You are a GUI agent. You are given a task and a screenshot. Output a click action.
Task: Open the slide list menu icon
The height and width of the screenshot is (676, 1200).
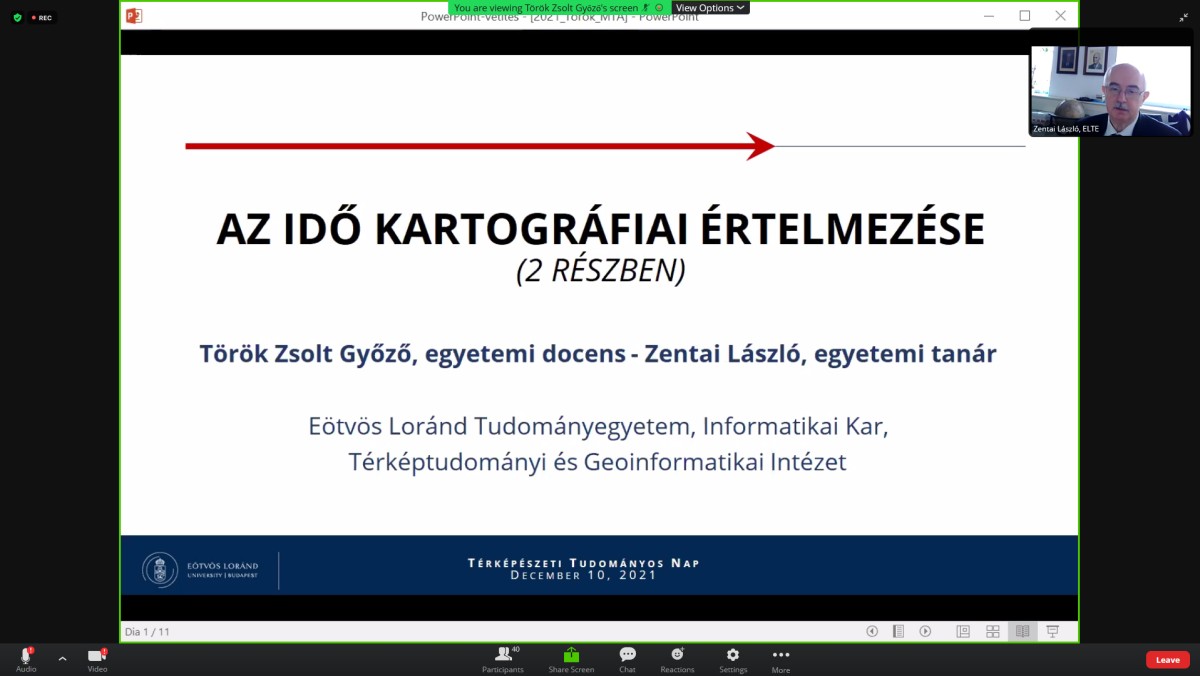[x=898, y=631]
